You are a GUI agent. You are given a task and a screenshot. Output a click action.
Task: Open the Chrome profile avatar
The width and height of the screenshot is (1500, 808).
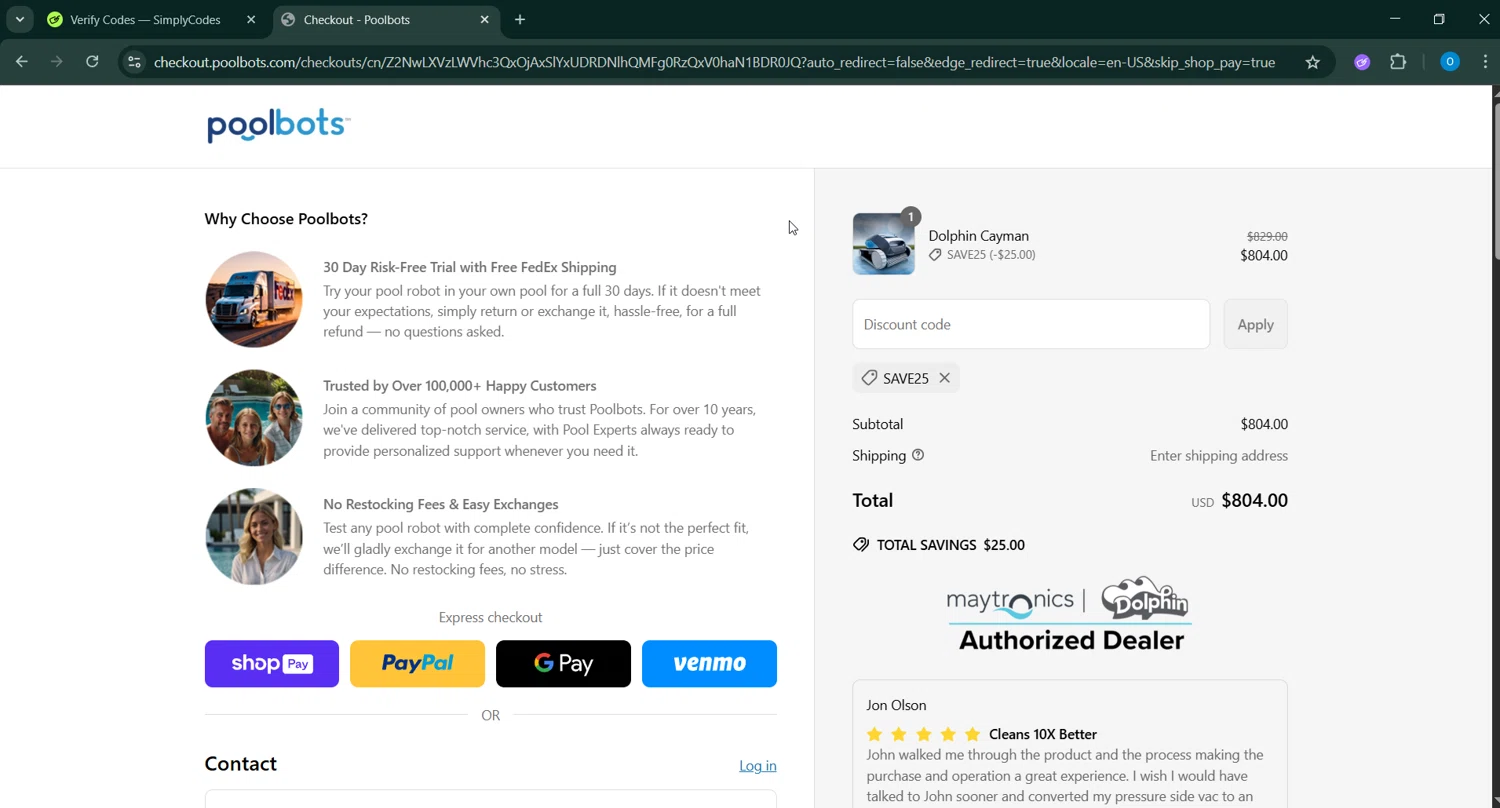tap(1449, 62)
